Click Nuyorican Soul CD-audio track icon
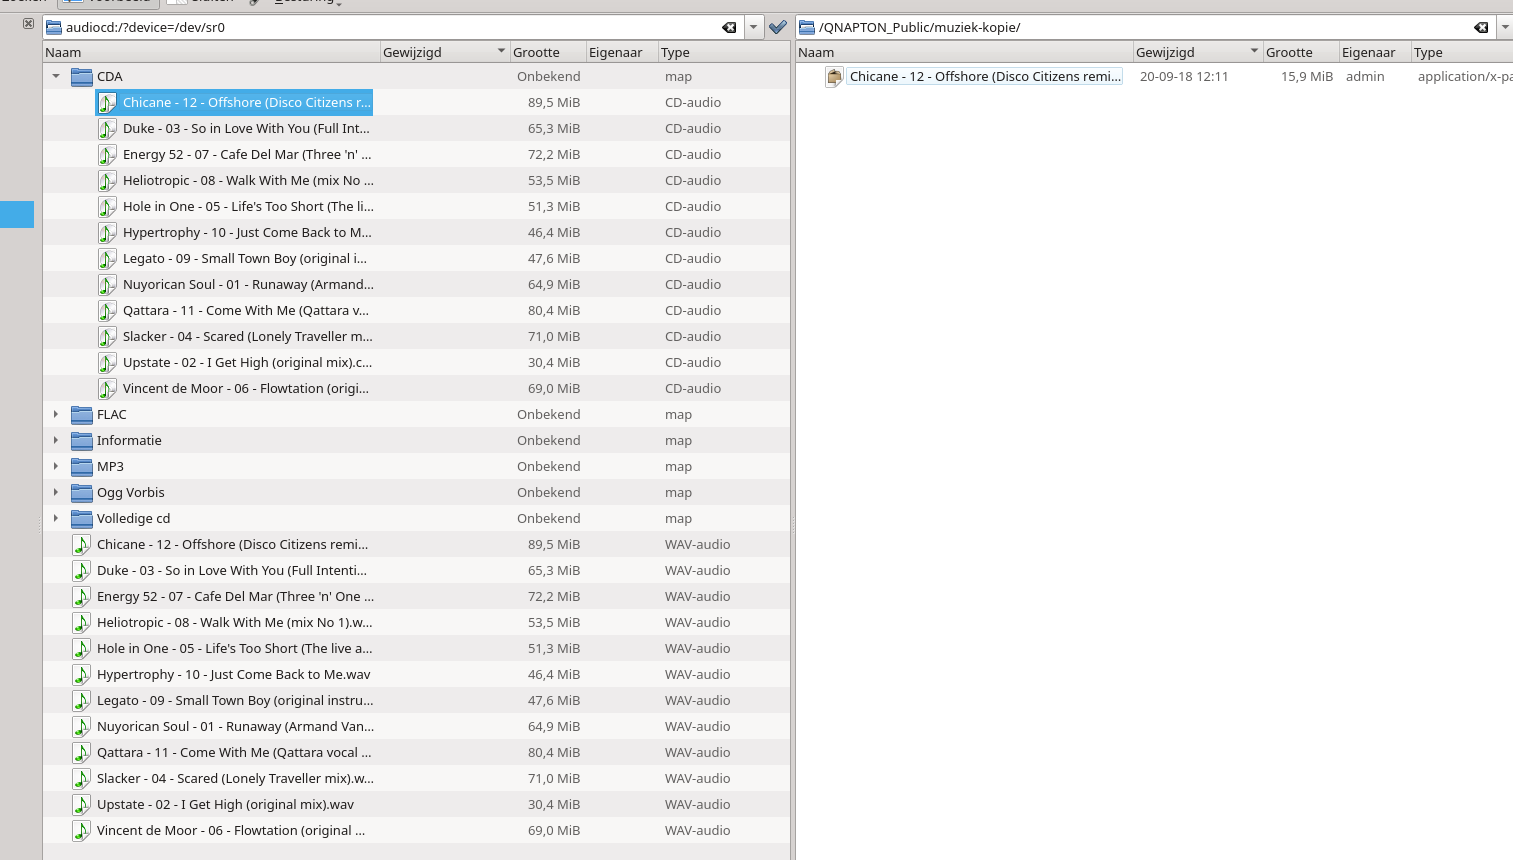Screen dimensions: 1513x860 point(107,284)
